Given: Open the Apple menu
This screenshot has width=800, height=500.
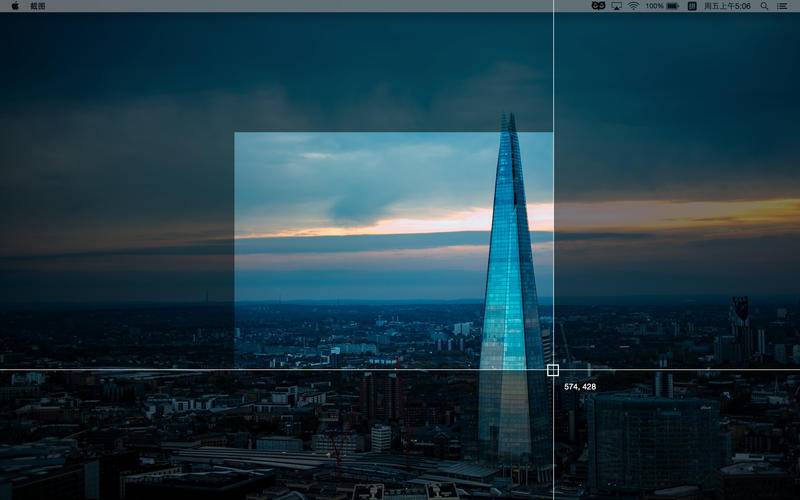Looking at the screenshot, I should click(x=14, y=6).
